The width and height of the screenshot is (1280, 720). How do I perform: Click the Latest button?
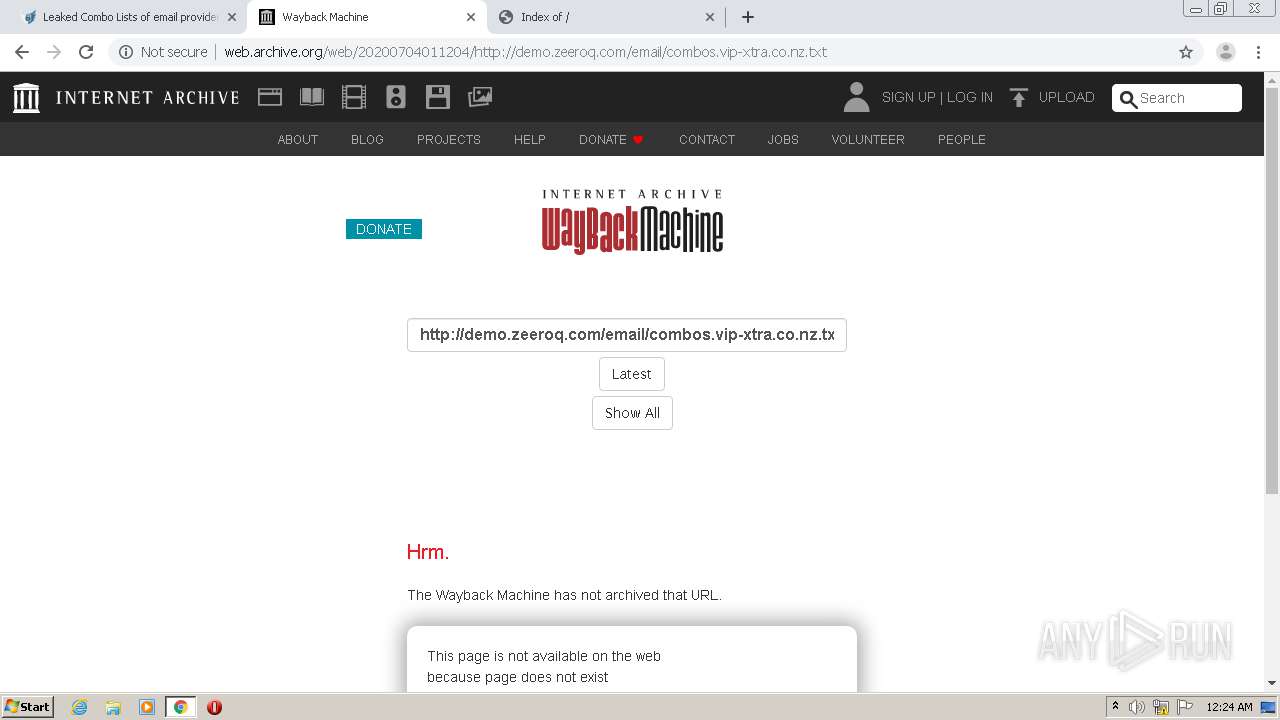tap(632, 374)
